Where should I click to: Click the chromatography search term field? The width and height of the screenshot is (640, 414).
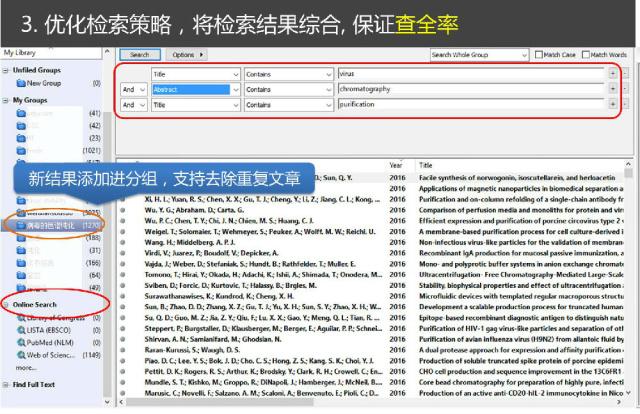(x=471, y=89)
